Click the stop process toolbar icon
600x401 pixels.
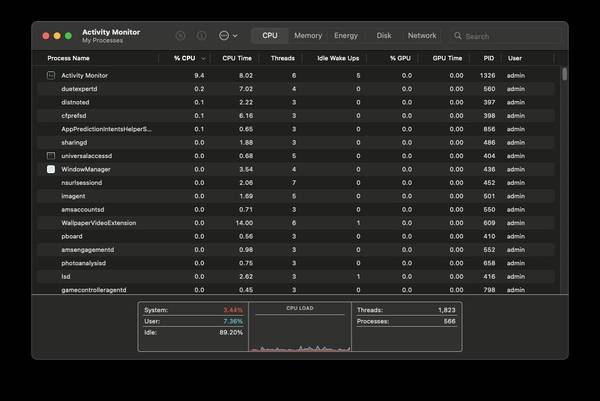180,36
